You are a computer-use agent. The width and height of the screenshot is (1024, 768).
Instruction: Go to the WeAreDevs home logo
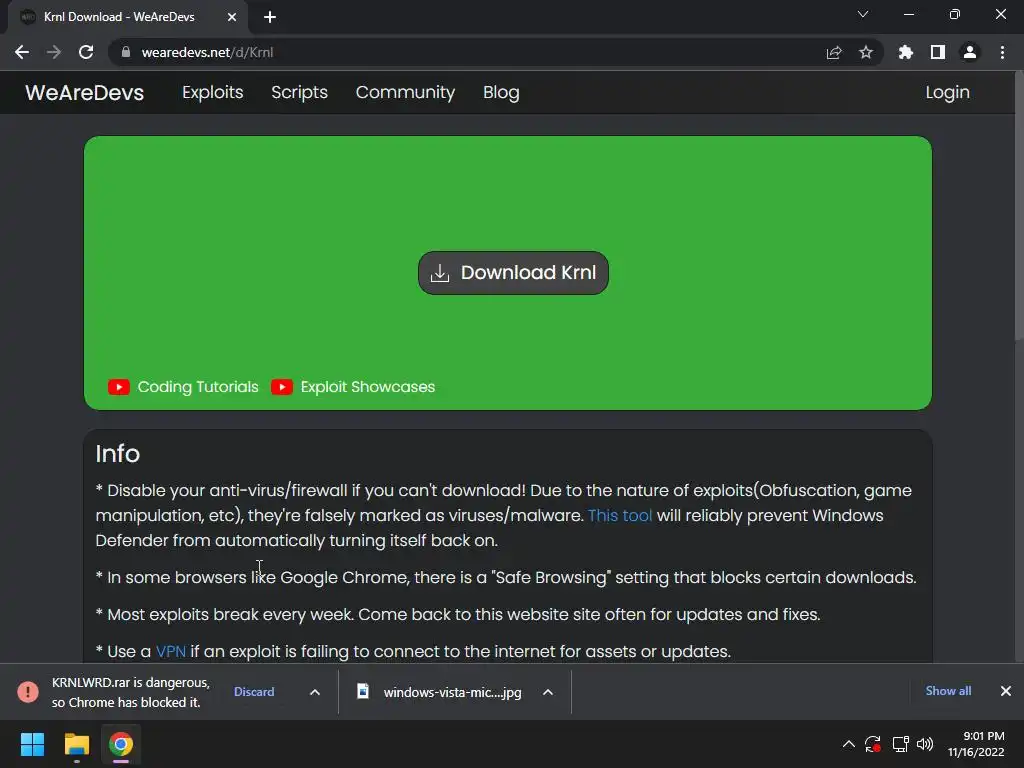84,92
